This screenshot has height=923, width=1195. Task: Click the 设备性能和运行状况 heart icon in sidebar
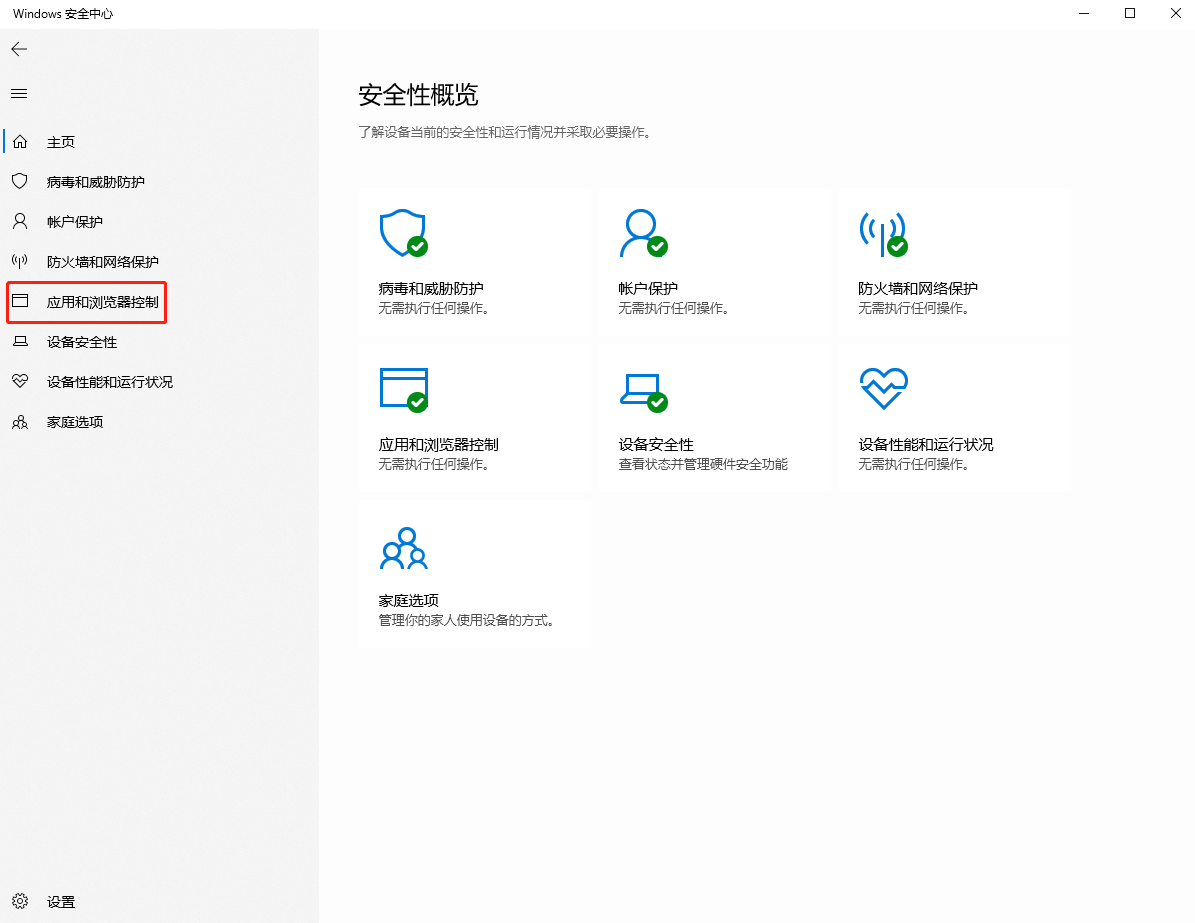(x=20, y=381)
